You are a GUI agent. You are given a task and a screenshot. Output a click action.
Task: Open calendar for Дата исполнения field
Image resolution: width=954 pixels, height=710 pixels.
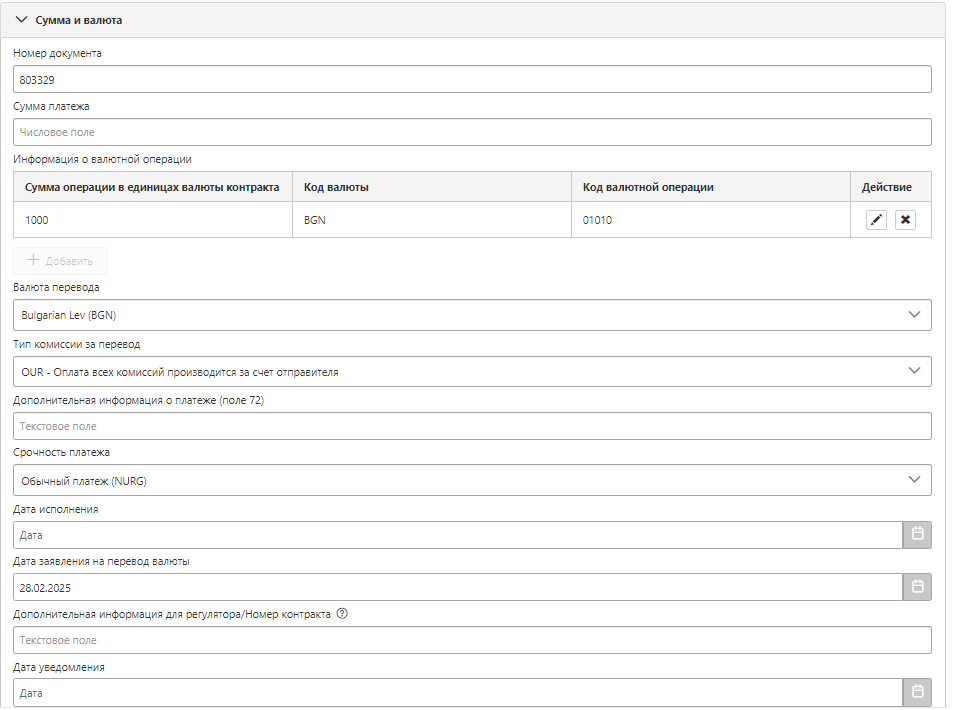pyautogui.click(x=917, y=535)
